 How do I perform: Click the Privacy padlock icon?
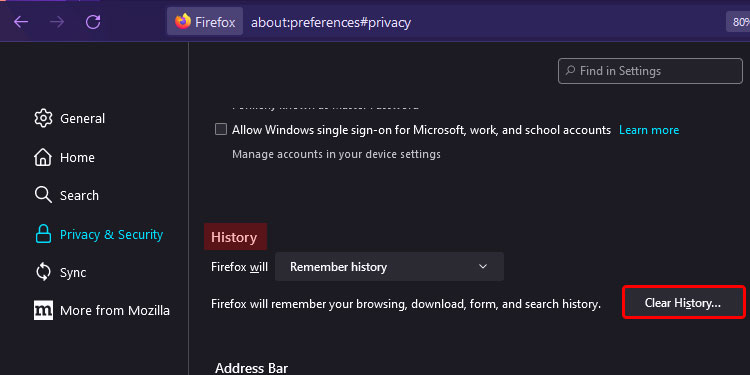43,234
